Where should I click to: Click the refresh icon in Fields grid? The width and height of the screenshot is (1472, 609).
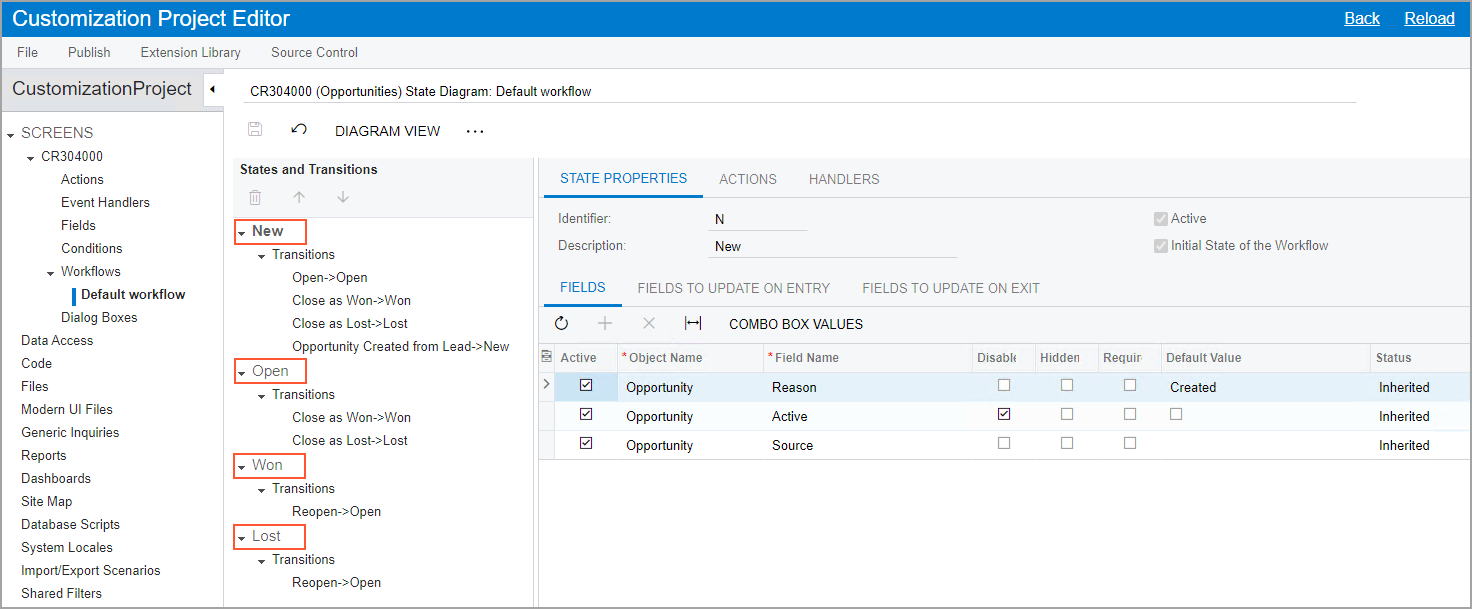[x=561, y=323]
